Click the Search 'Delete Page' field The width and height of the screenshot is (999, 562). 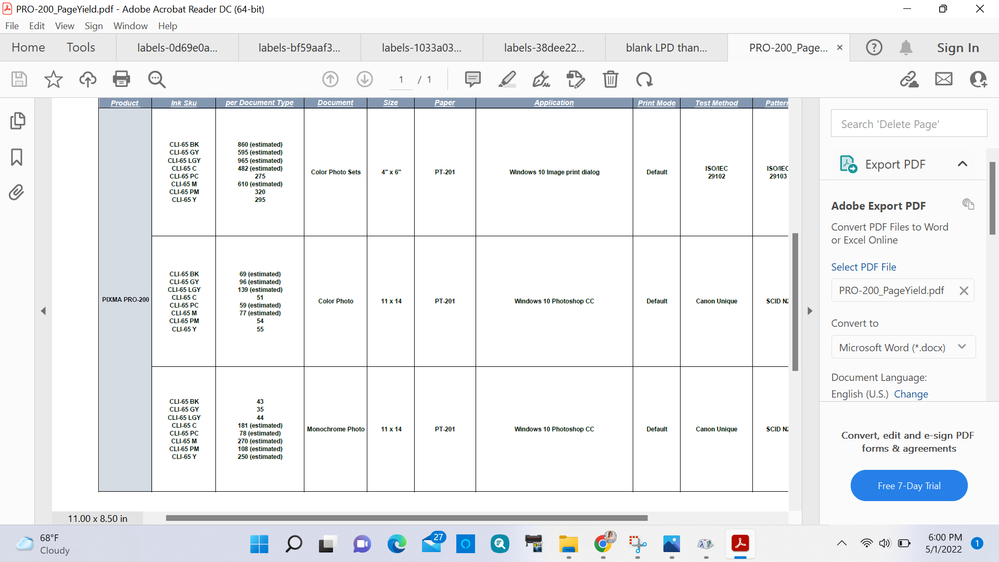click(x=909, y=124)
